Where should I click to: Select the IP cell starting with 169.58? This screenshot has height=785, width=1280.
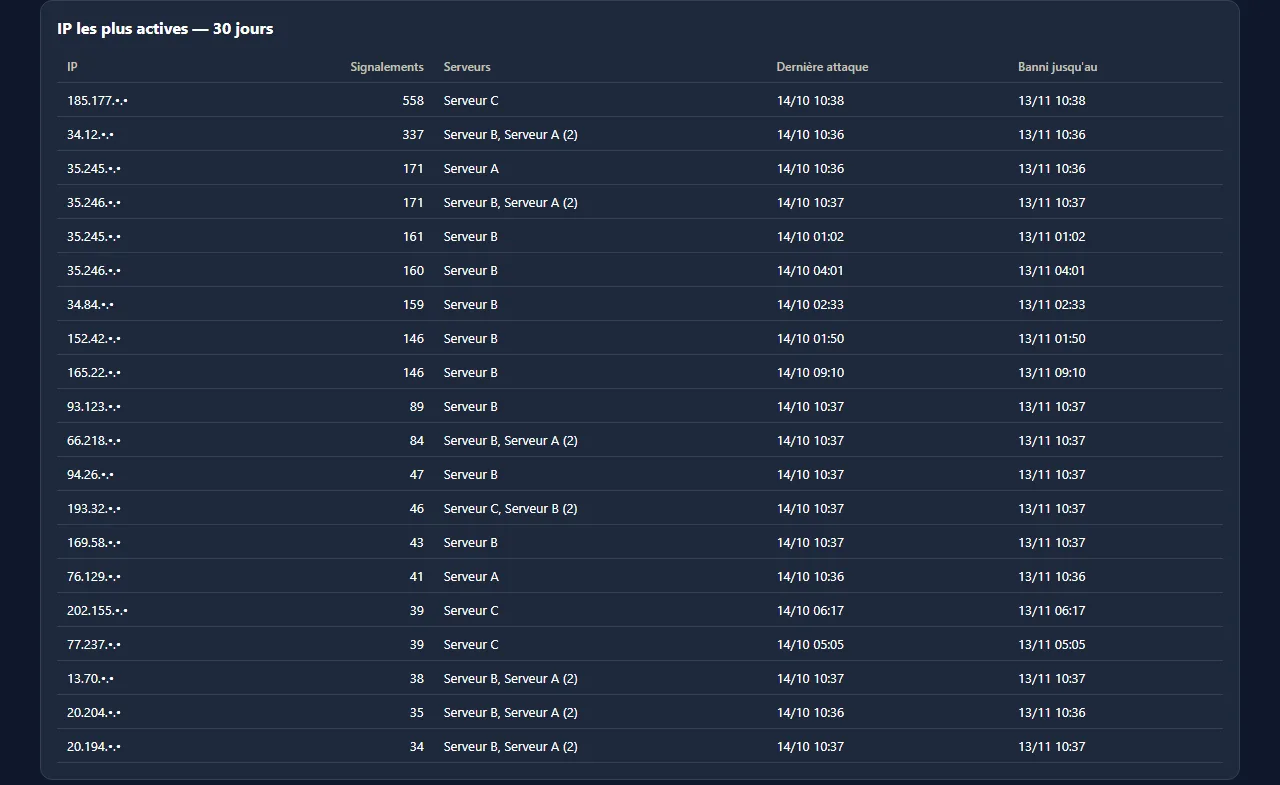94,543
